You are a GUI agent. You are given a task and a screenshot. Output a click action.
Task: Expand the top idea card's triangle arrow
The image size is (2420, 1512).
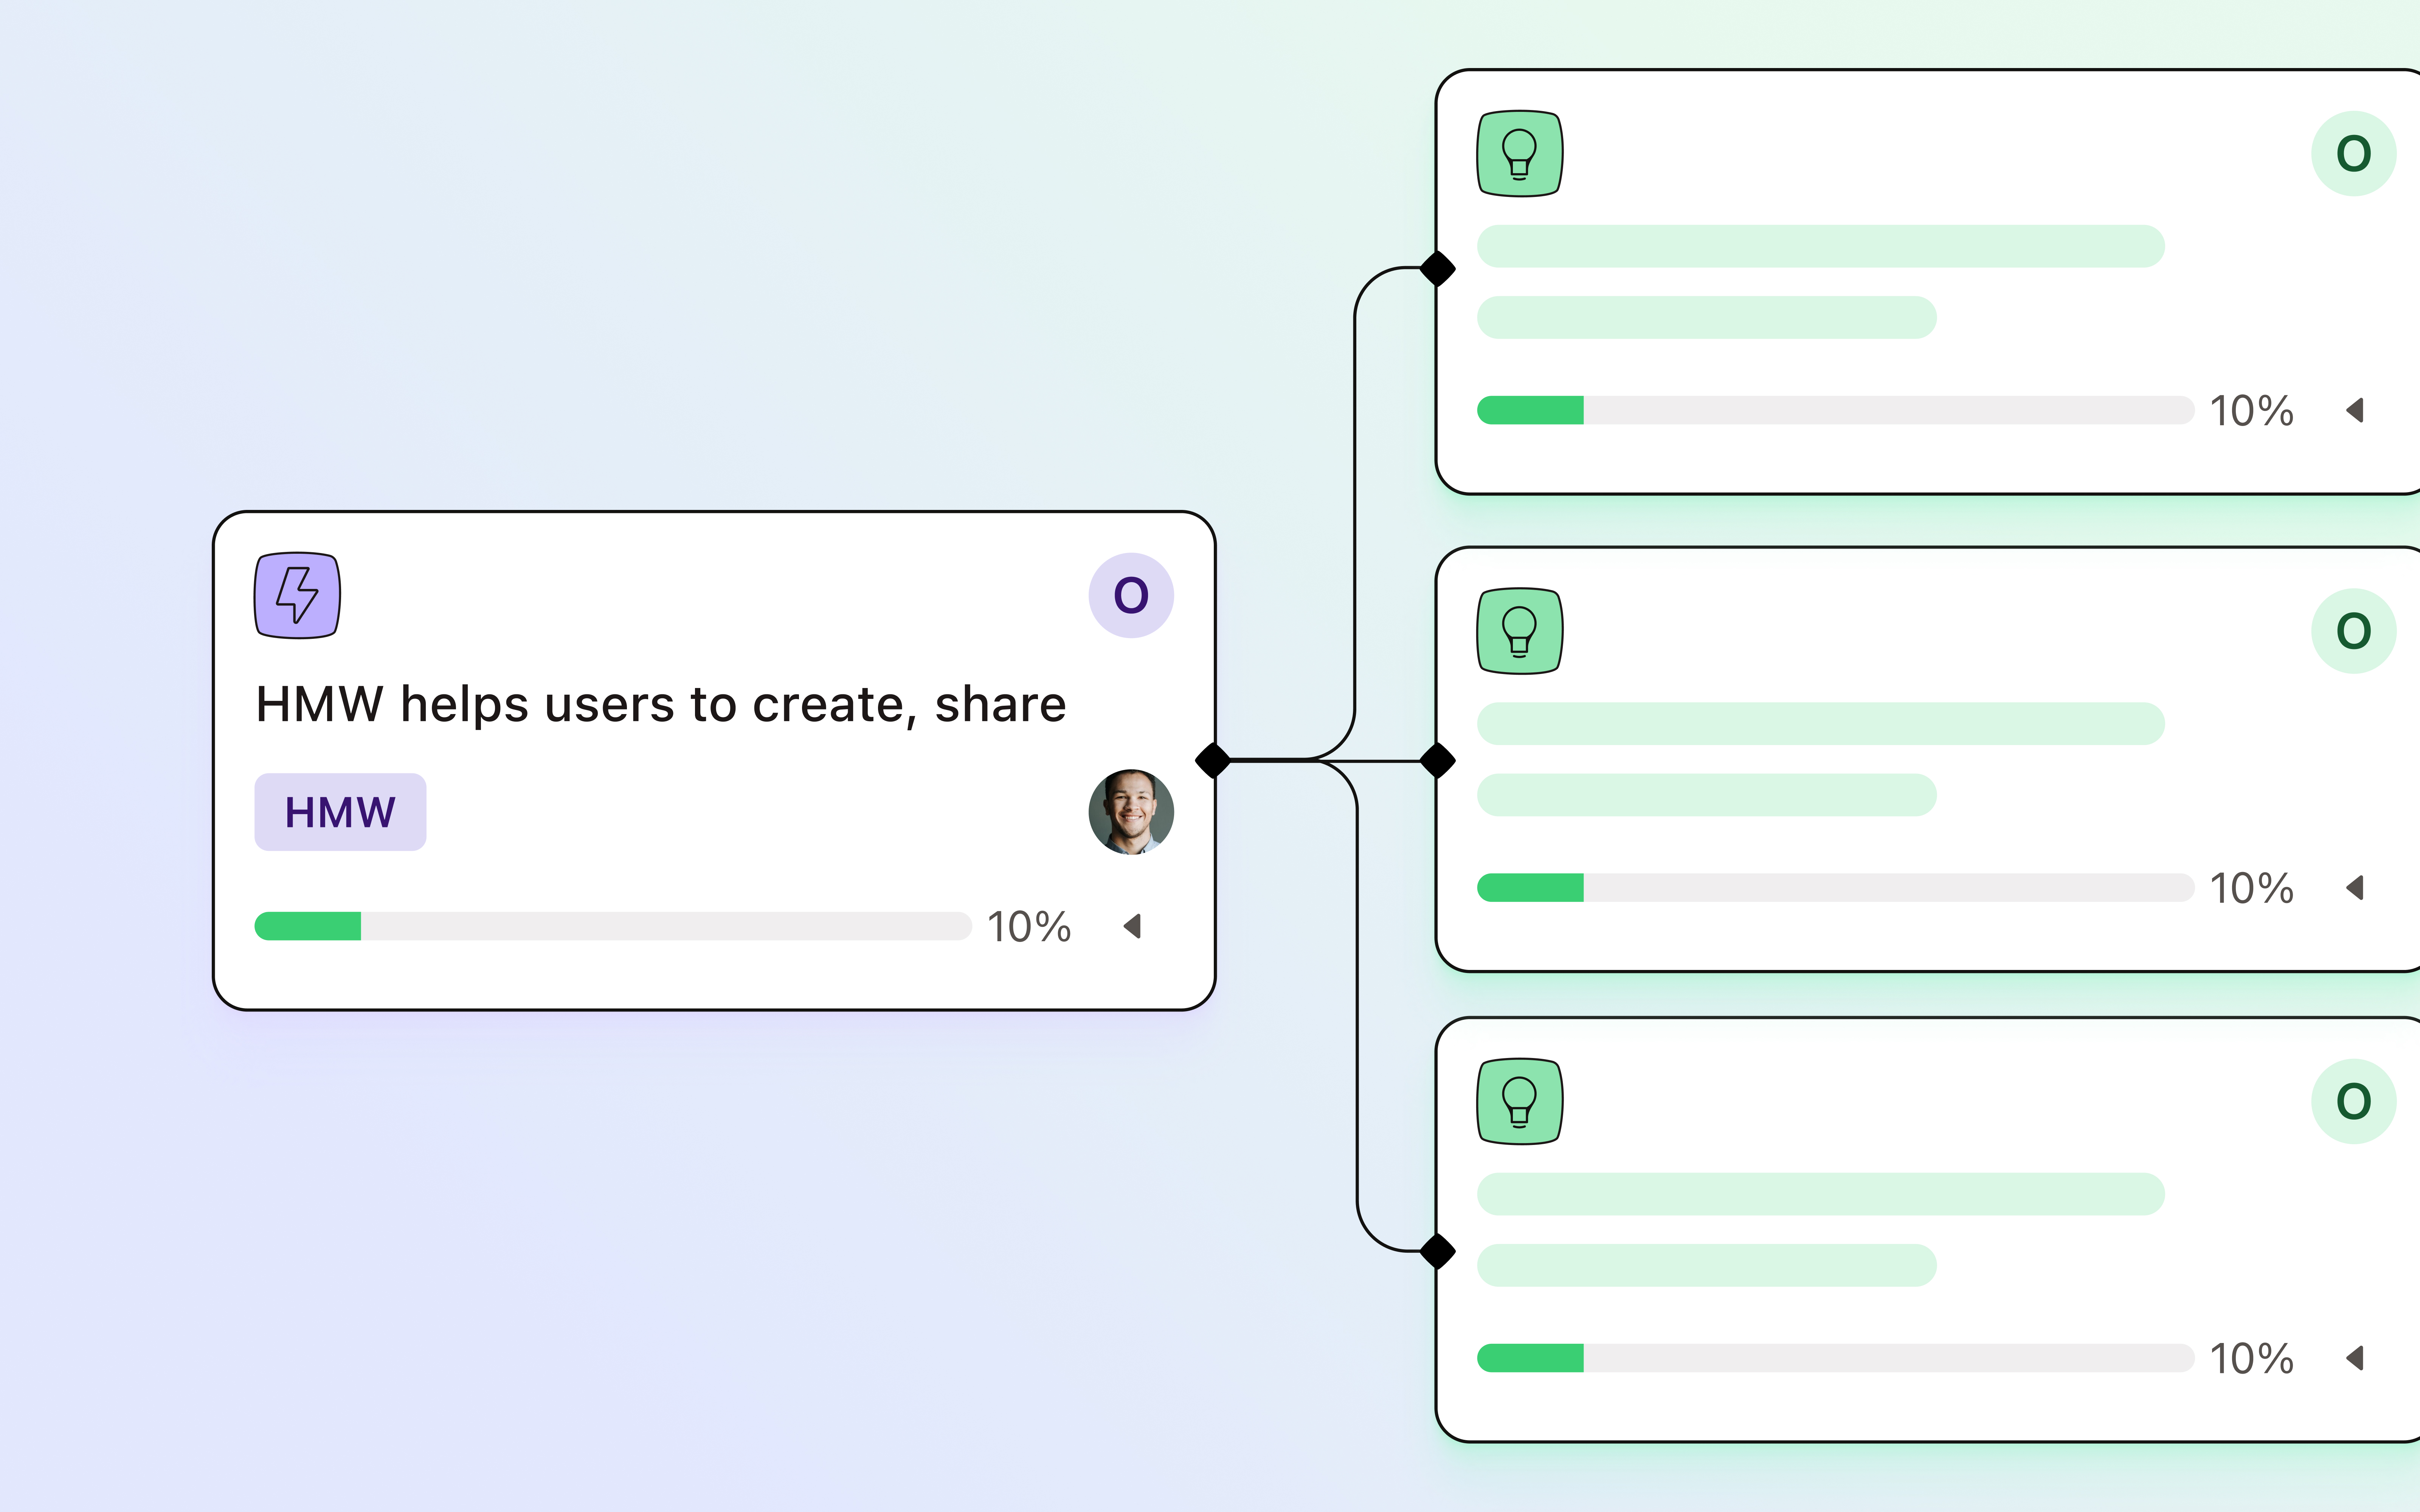2355,410
